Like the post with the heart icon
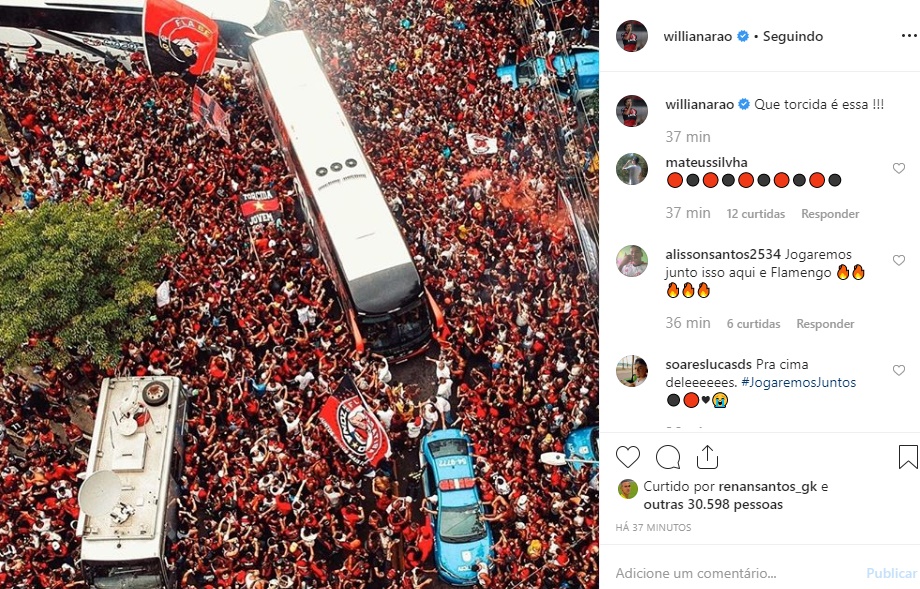Image resolution: width=920 pixels, height=589 pixels. pos(627,457)
